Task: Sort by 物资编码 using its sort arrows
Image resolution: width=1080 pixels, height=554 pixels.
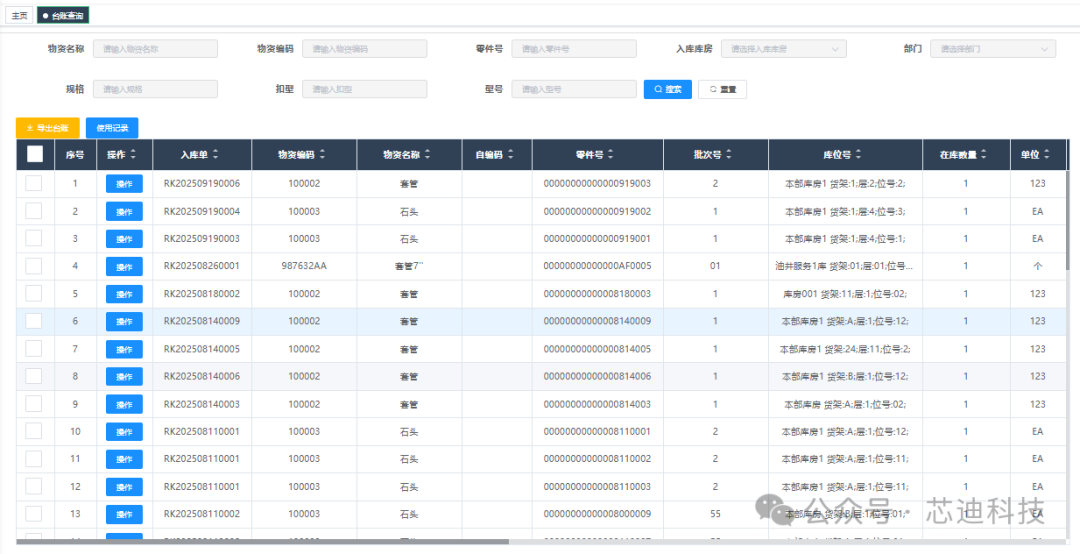Action: [x=321, y=155]
